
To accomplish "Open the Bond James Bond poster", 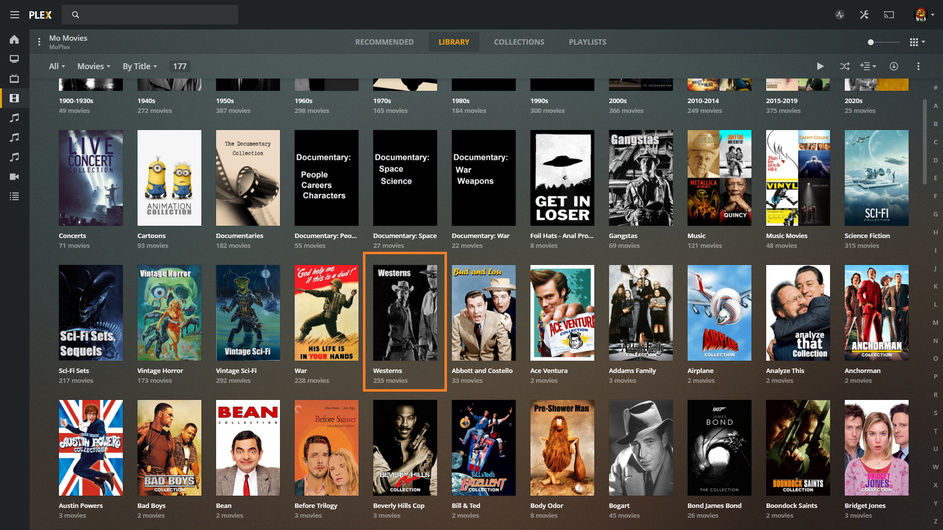I will coord(719,448).
